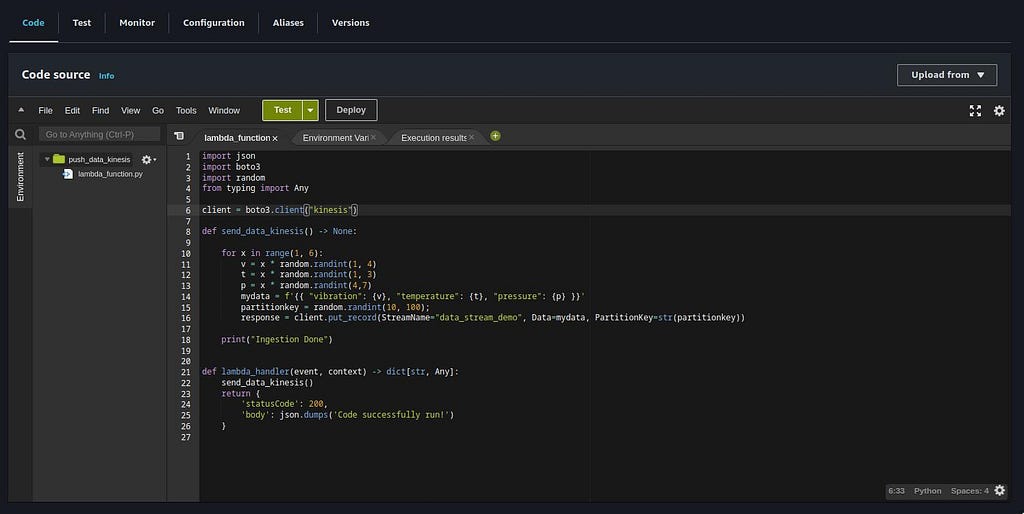
Task: Open the Test button dropdown arrow
Action: tap(311, 110)
